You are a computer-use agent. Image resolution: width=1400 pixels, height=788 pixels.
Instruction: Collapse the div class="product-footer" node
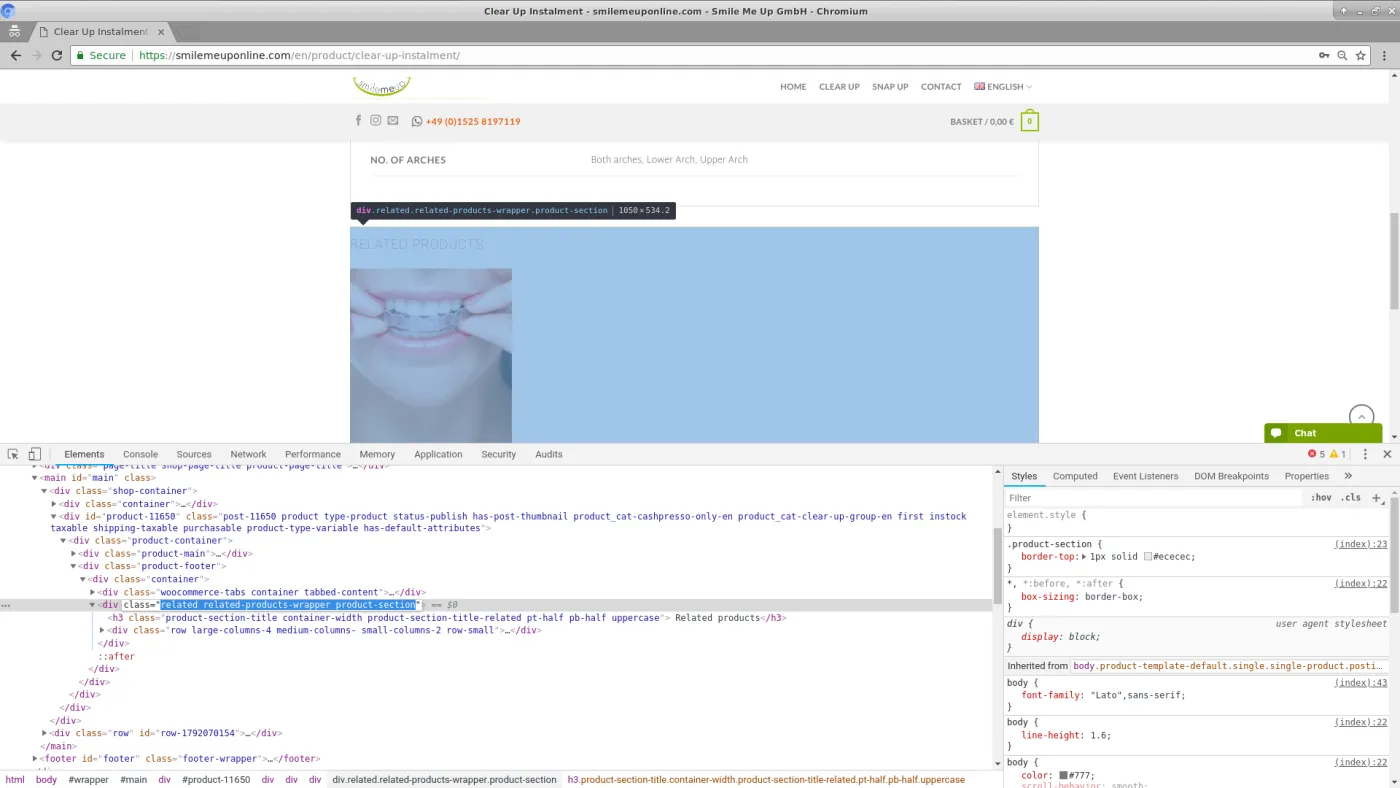coord(74,566)
